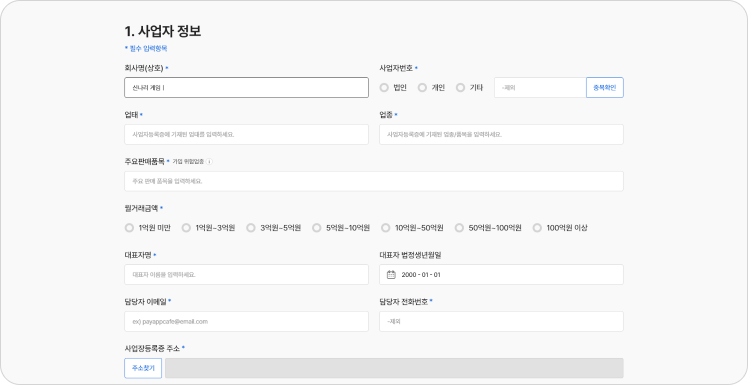Click the 업종 input field
Screen dimensions: 748x385
click(x=501, y=135)
